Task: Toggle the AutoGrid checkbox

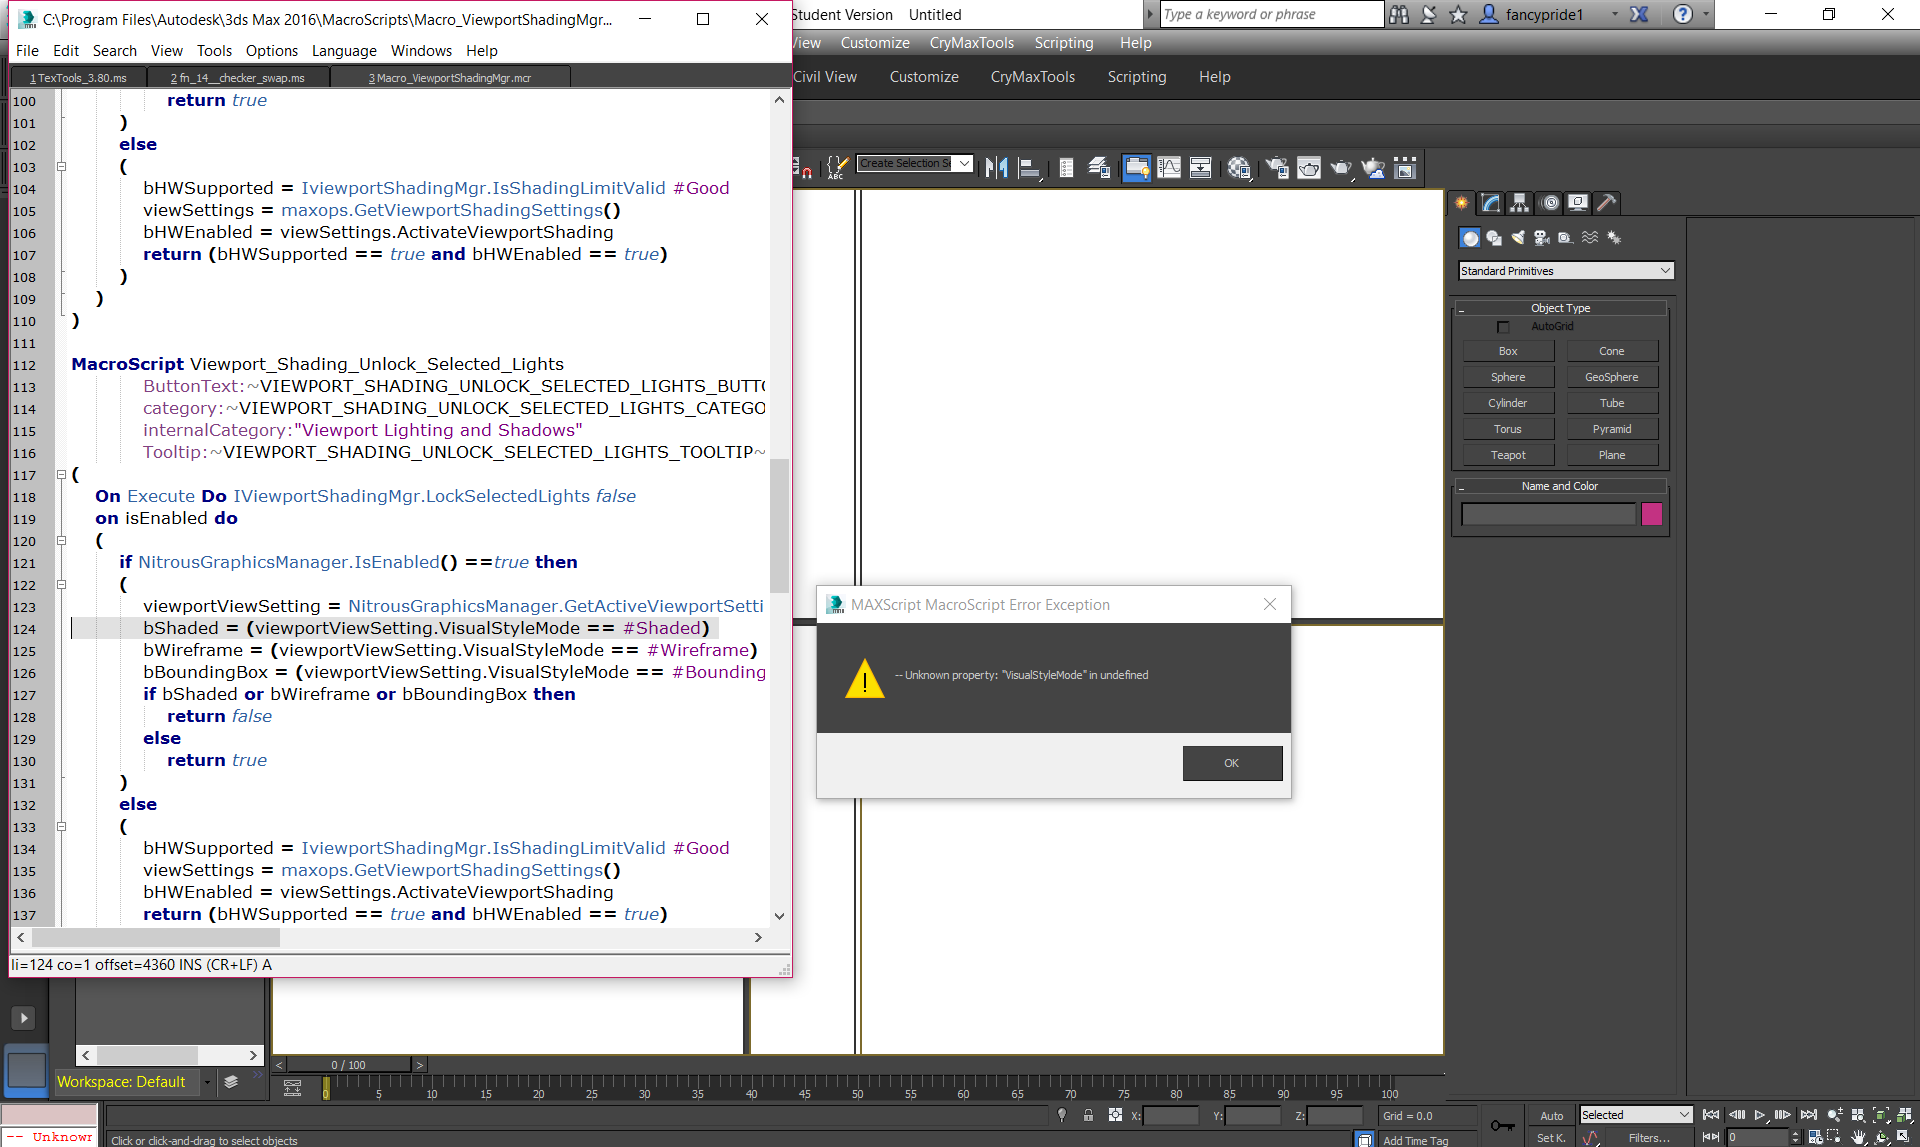Action: tap(1503, 327)
